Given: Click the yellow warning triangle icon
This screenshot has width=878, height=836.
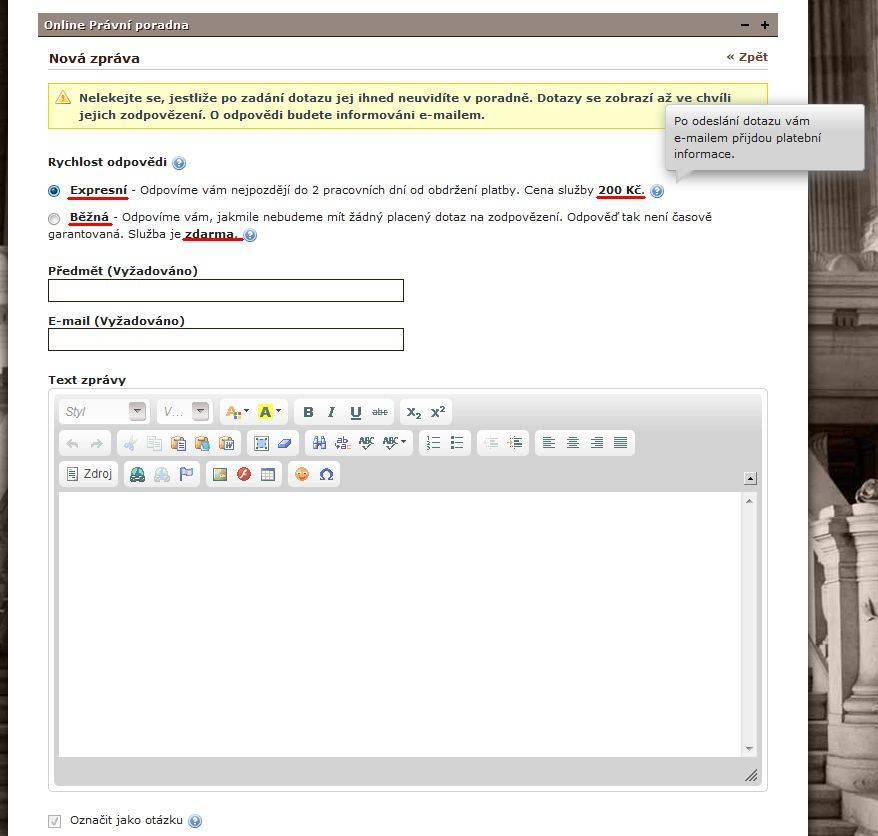Looking at the screenshot, I should coord(63,97).
